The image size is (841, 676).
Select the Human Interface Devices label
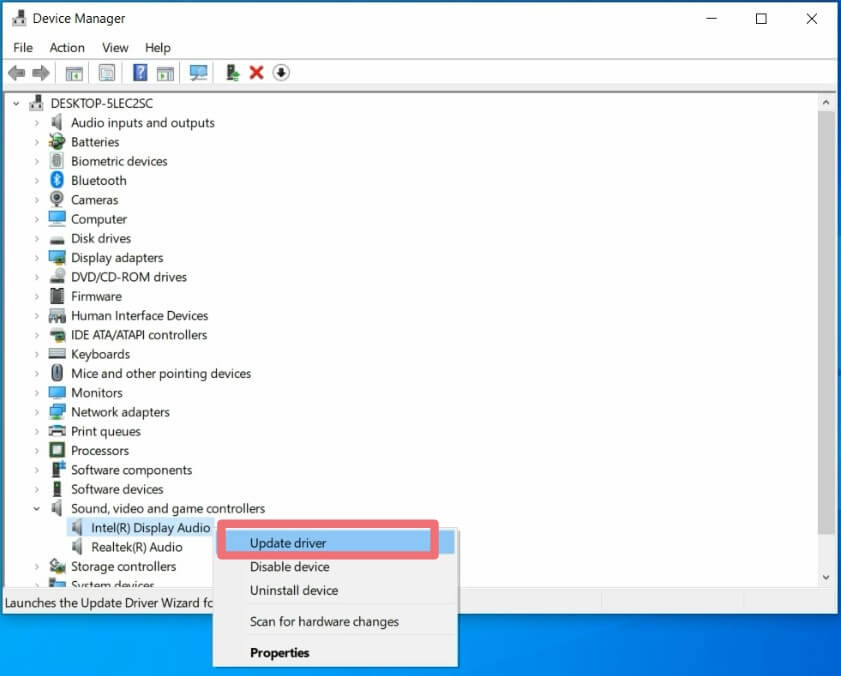click(x=139, y=315)
